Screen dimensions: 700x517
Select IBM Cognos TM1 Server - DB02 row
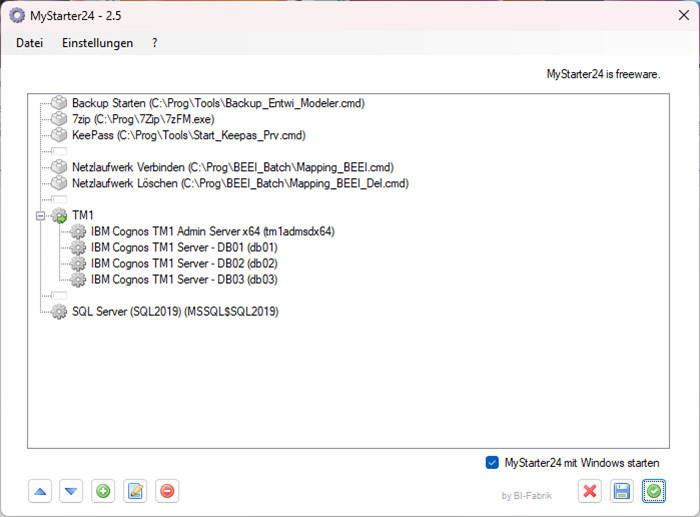coord(184,263)
